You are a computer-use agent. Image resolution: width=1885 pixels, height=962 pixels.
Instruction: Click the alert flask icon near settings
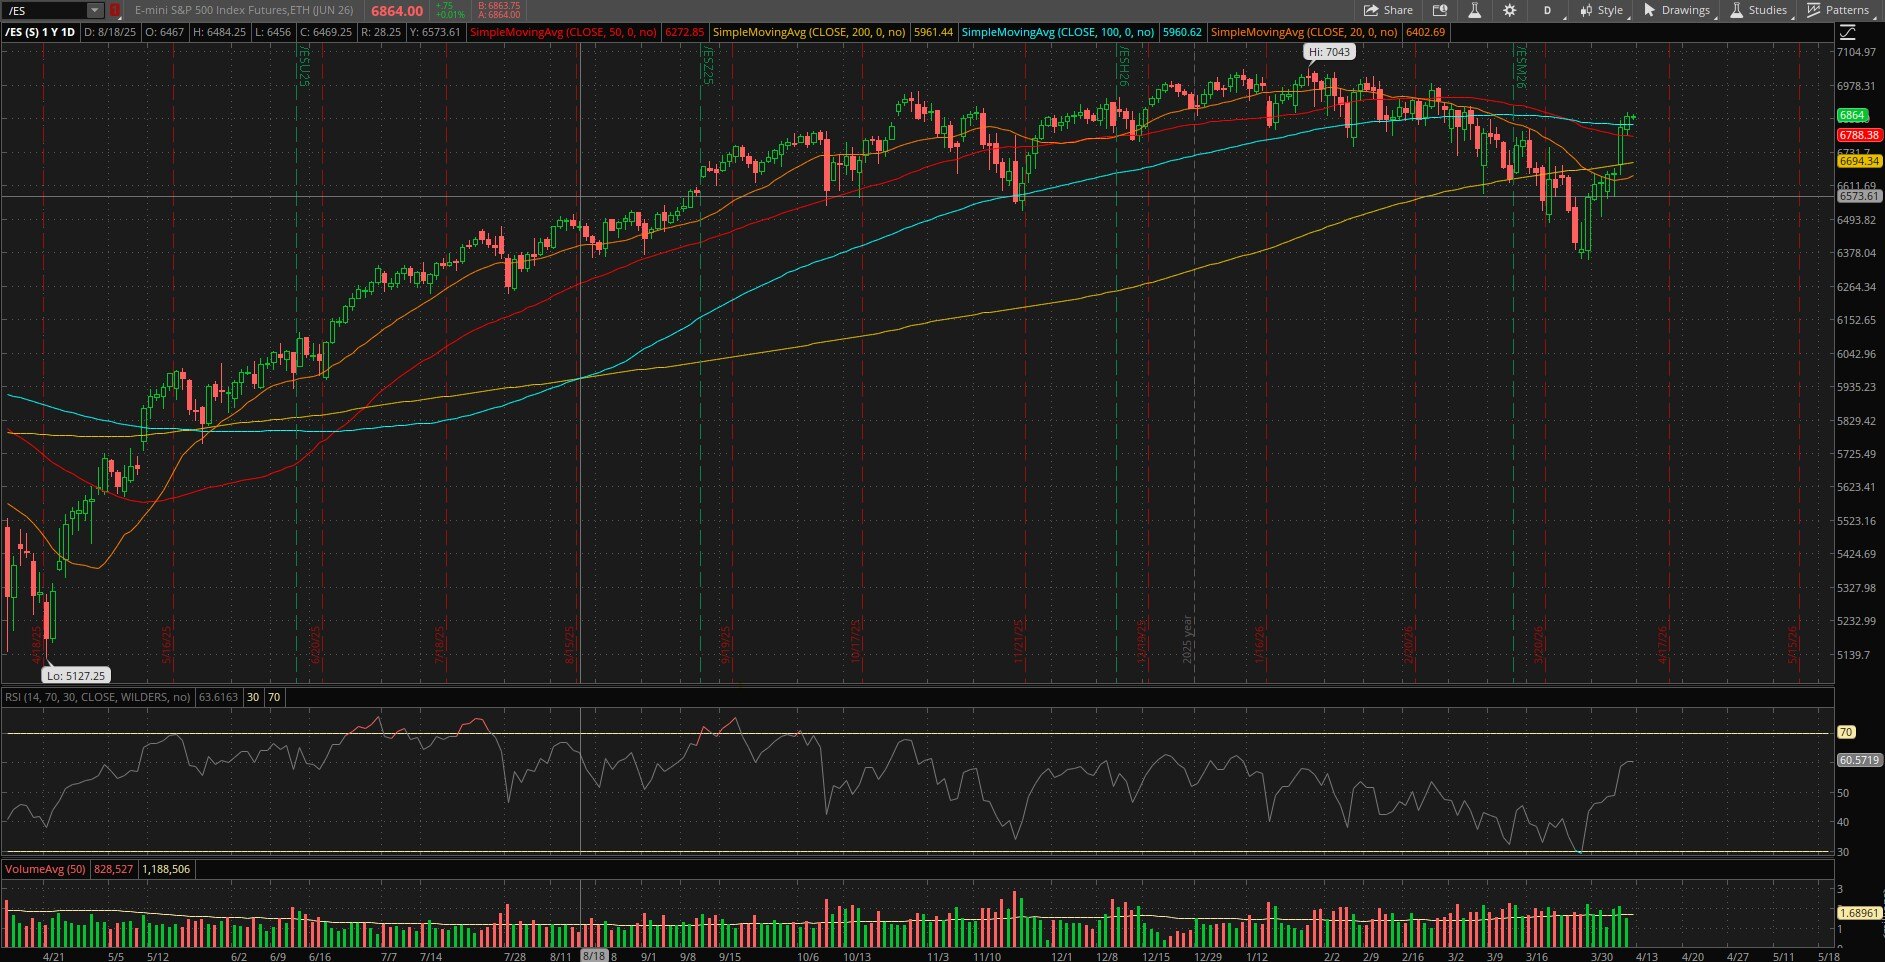[x=1473, y=11]
